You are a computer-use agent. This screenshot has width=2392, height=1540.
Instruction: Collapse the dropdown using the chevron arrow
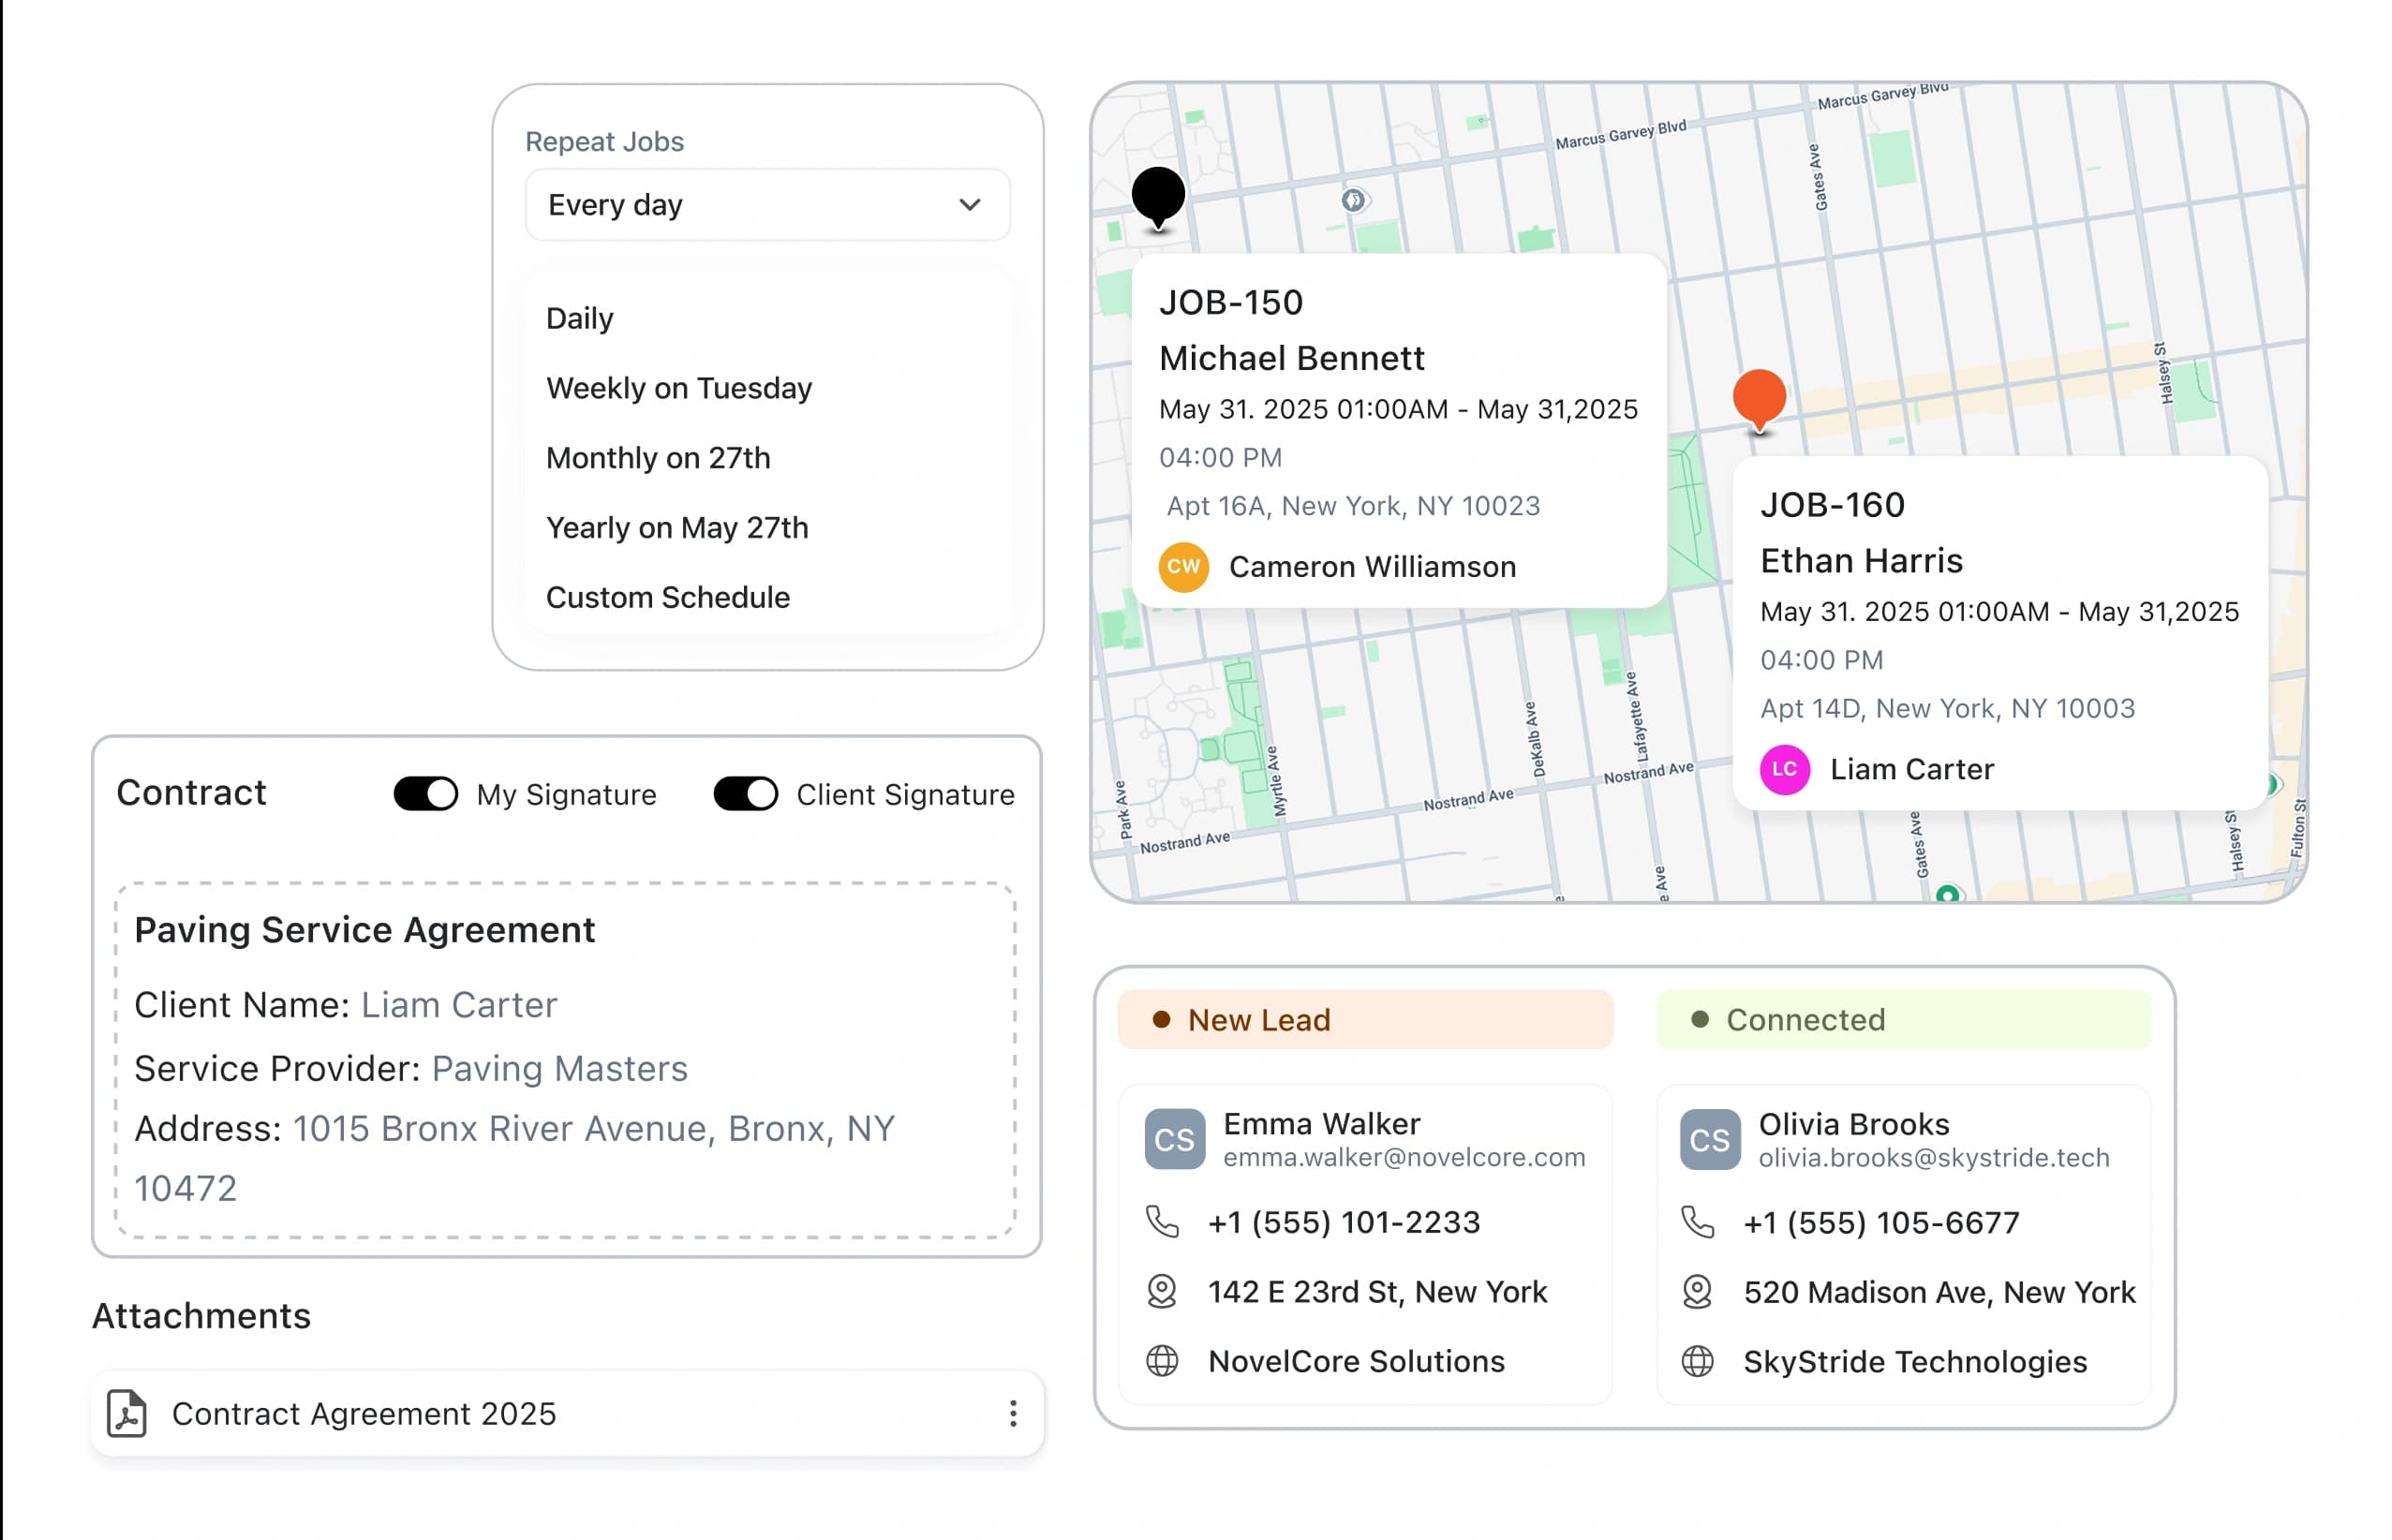pyautogui.click(x=969, y=205)
